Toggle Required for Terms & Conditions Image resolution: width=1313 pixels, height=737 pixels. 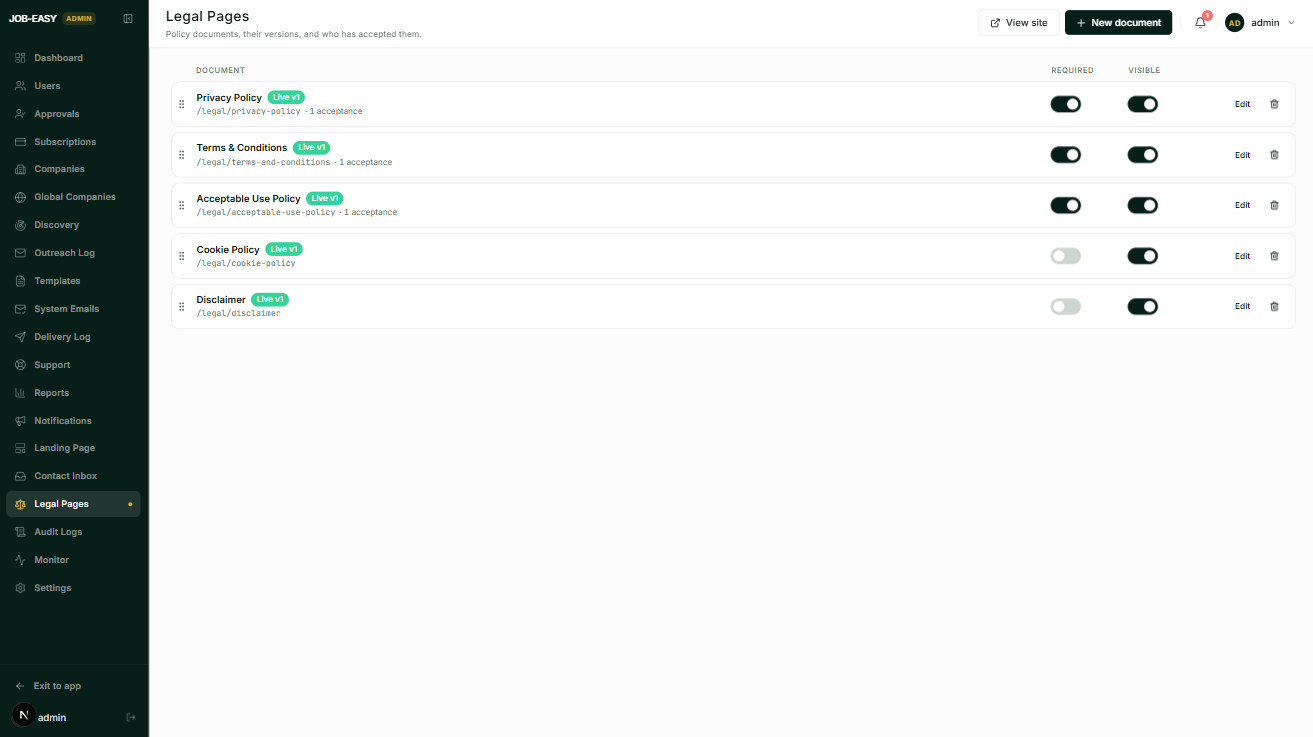(1065, 155)
